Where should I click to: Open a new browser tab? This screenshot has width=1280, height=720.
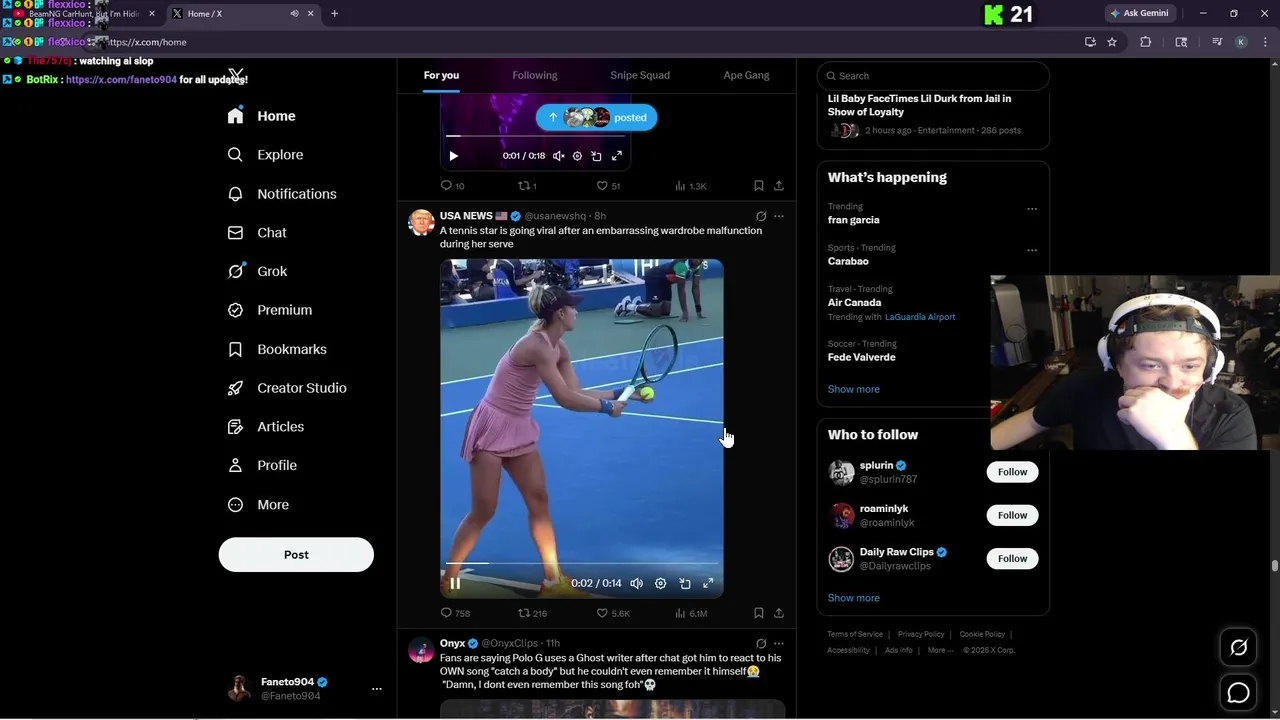334,13
